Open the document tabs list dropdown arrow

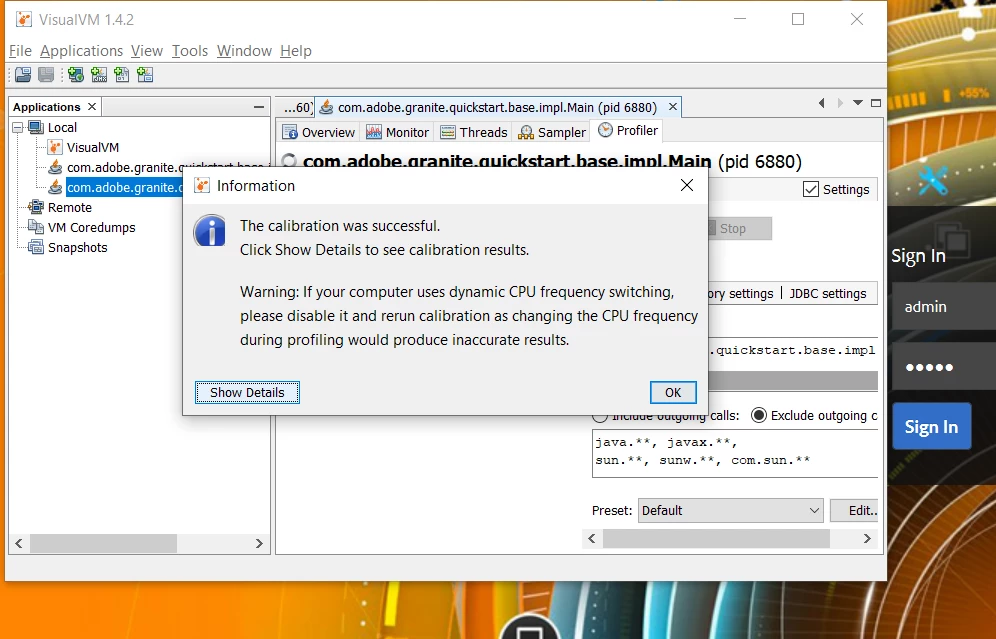[858, 103]
